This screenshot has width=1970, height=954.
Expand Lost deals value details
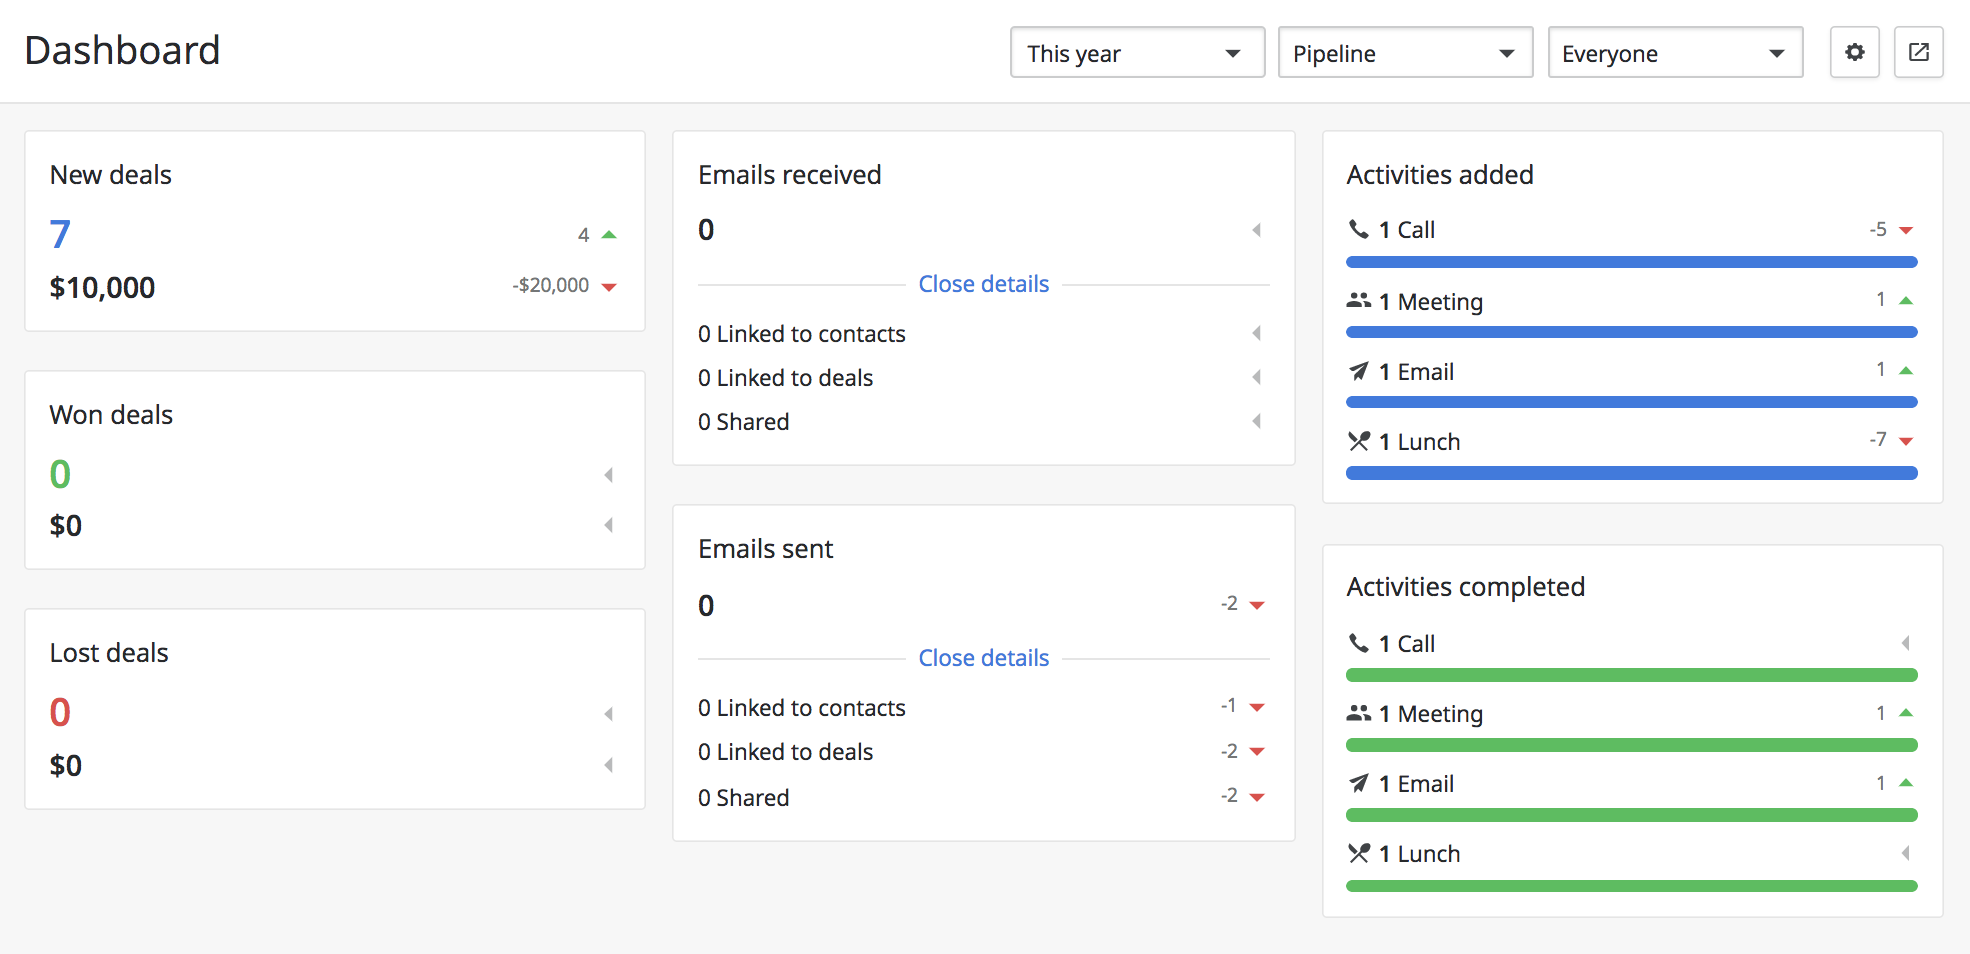(x=608, y=765)
